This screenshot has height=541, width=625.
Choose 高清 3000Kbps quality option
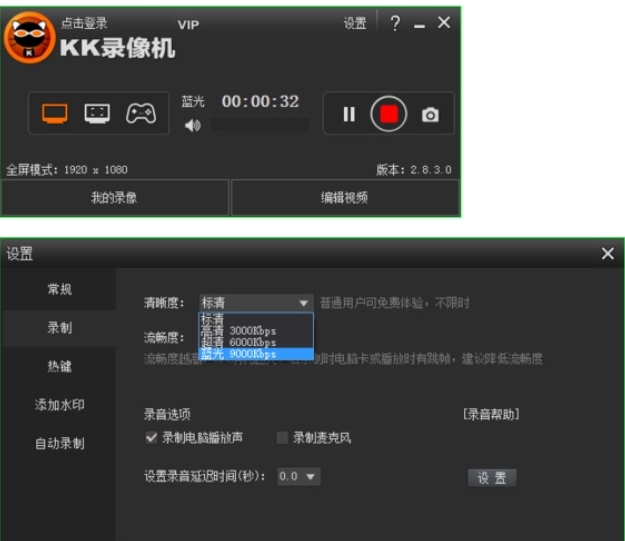pos(256,331)
